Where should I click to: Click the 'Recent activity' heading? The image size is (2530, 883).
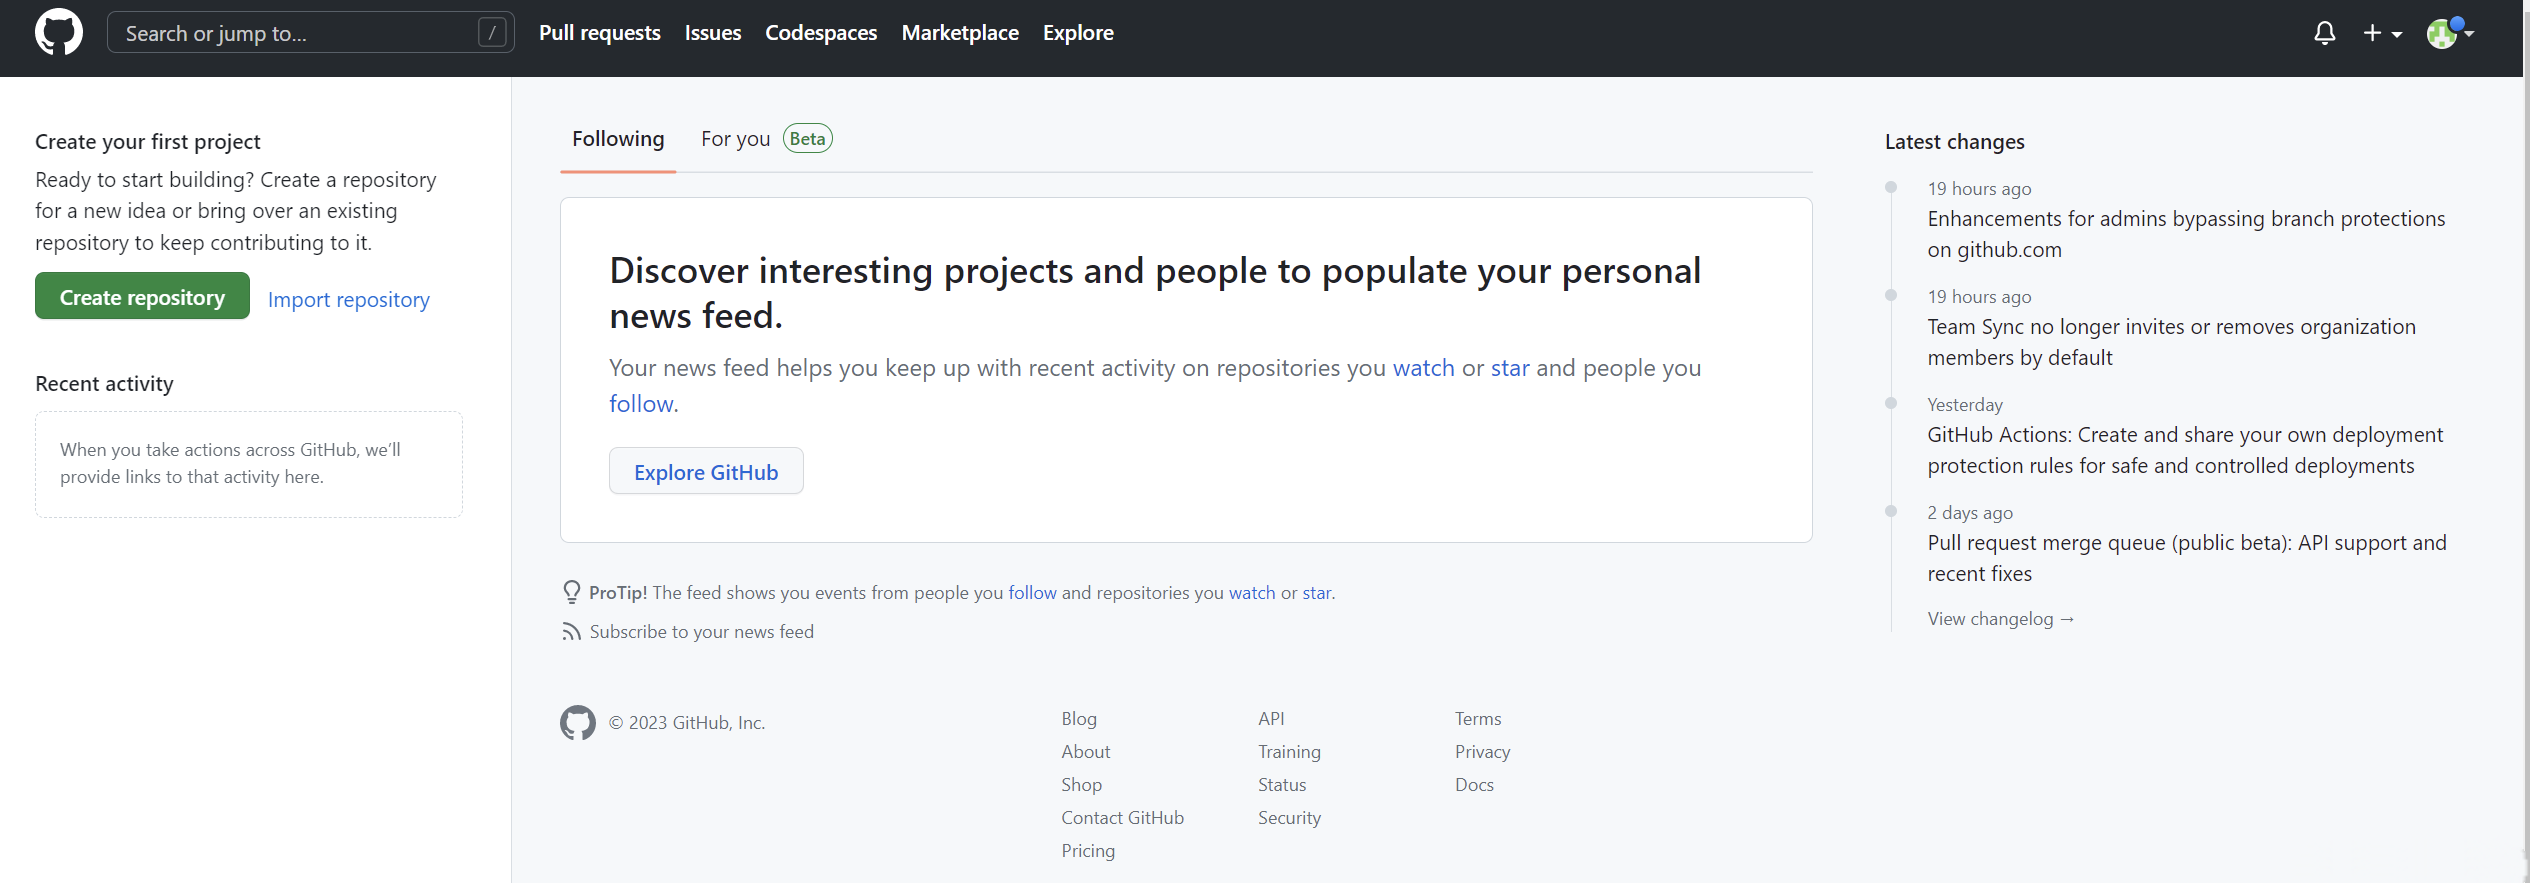click(104, 384)
